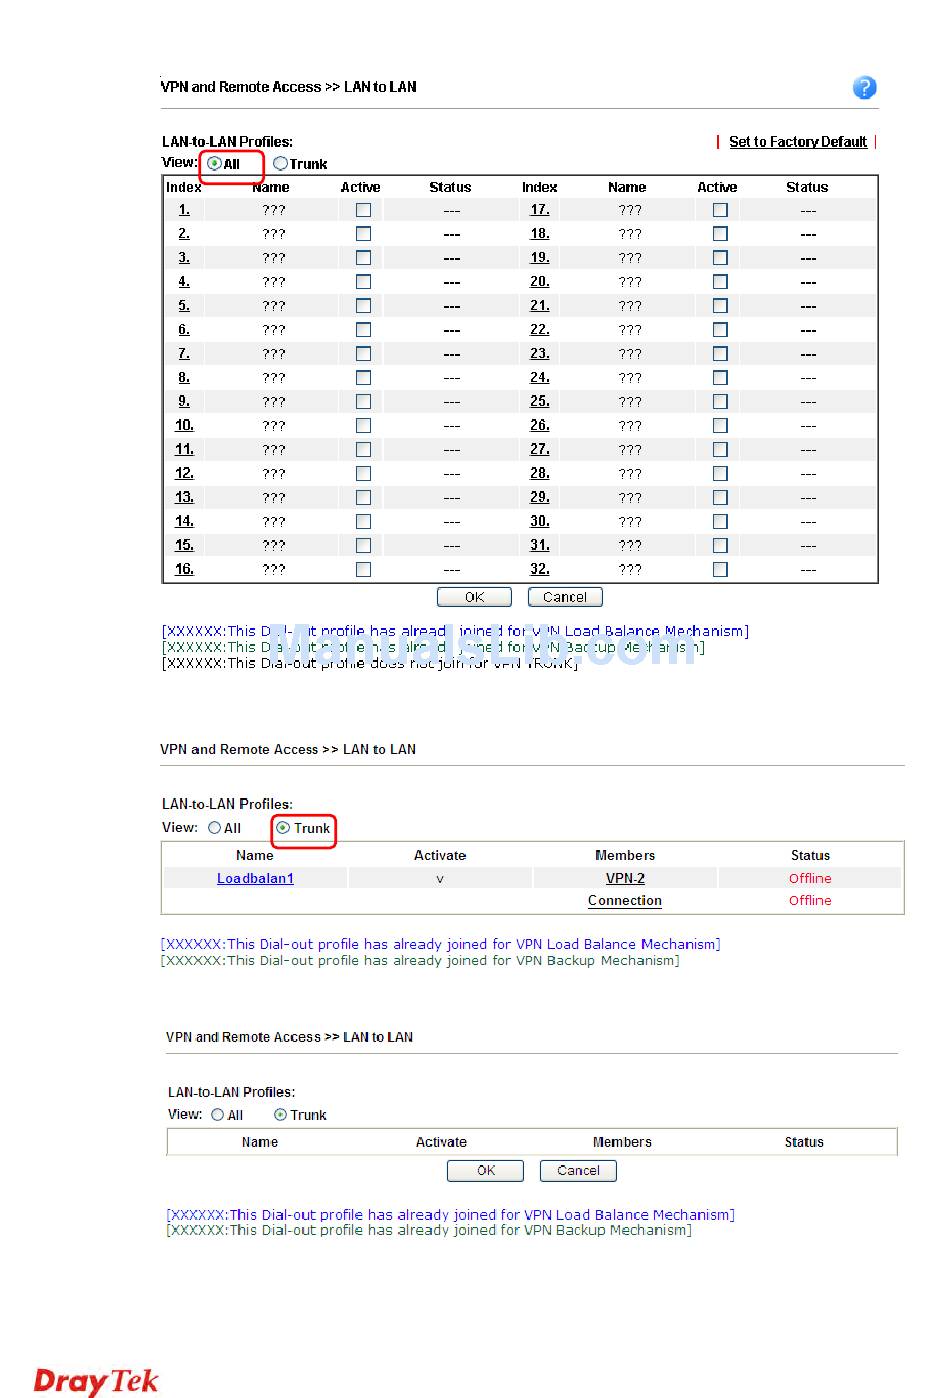This screenshot has height=1398, width=950.
Task: Open the VPN-2 member link
Action: (625, 879)
